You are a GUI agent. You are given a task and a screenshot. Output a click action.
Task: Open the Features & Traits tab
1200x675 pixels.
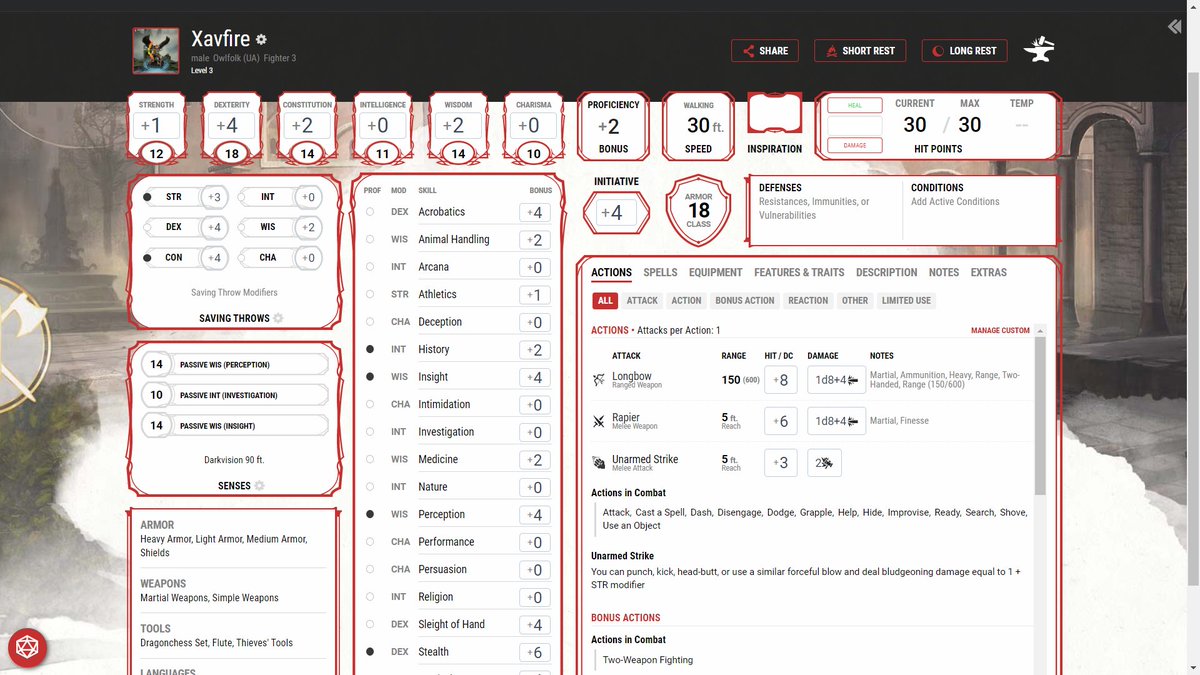(x=799, y=272)
